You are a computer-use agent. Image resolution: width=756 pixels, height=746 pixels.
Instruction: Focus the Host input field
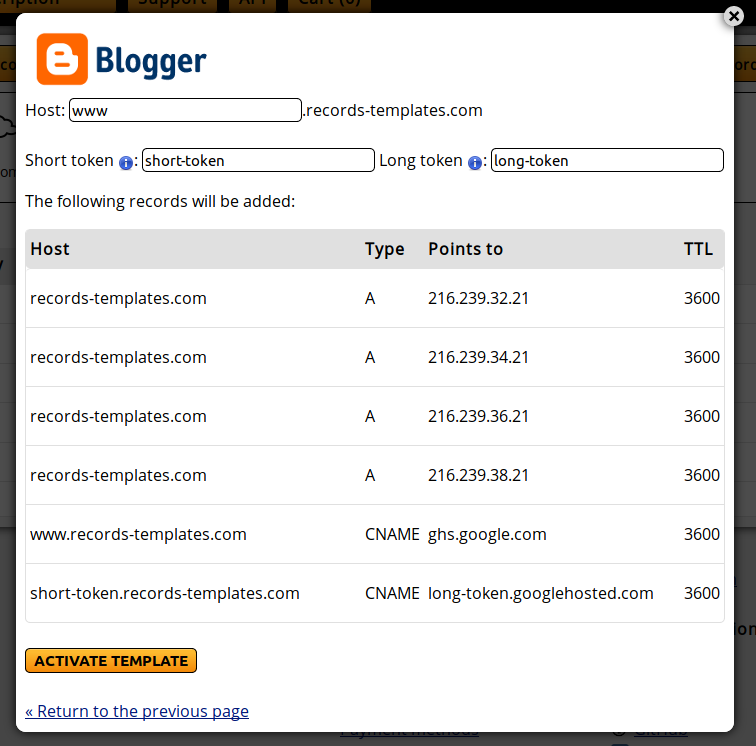pyautogui.click(x=186, y=110)
